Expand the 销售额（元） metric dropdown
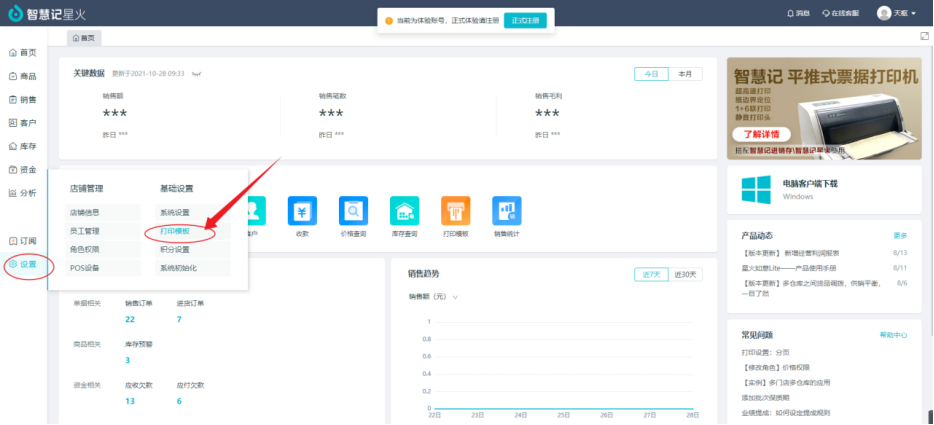934x425 pixels. (432, 297)
